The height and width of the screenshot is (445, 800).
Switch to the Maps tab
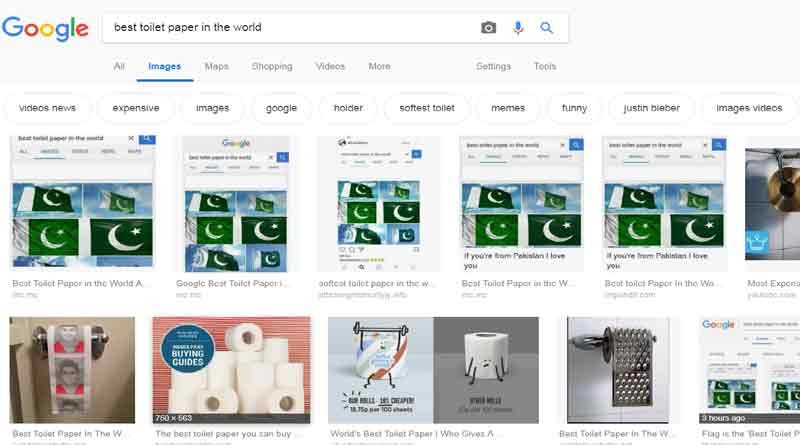tap(216, 67)
